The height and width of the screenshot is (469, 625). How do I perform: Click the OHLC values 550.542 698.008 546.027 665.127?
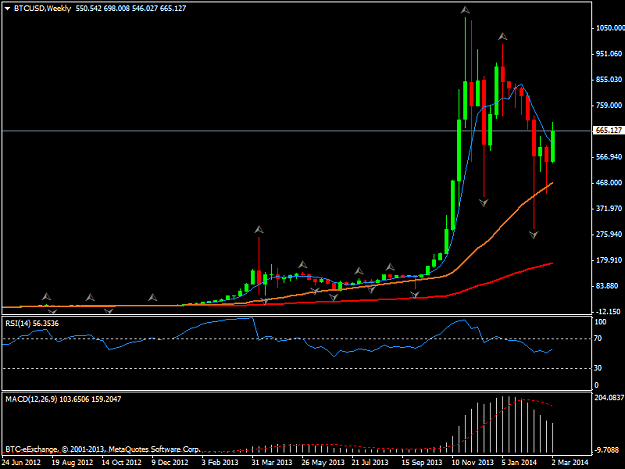click(x=131, y=8)
